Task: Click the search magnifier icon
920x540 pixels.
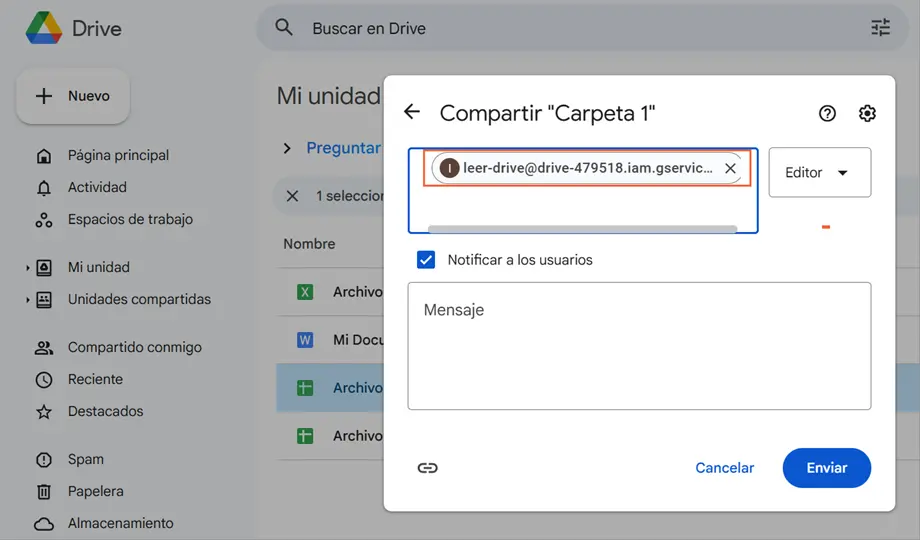Action: coord(284,27)
